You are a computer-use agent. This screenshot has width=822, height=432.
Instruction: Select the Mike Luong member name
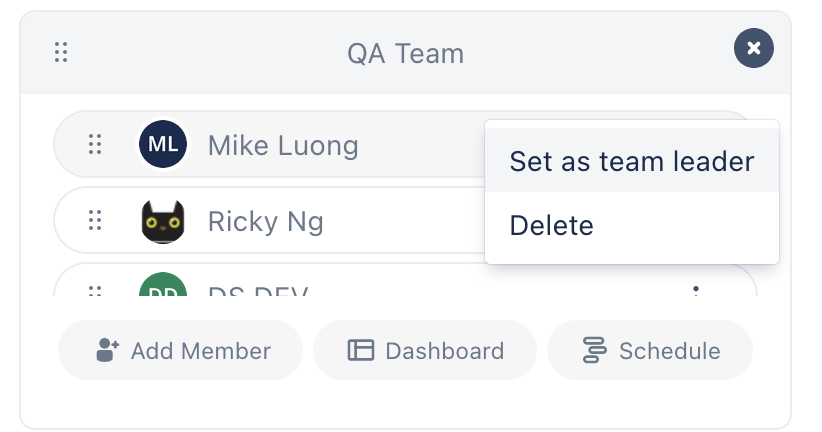pos(283,146)
